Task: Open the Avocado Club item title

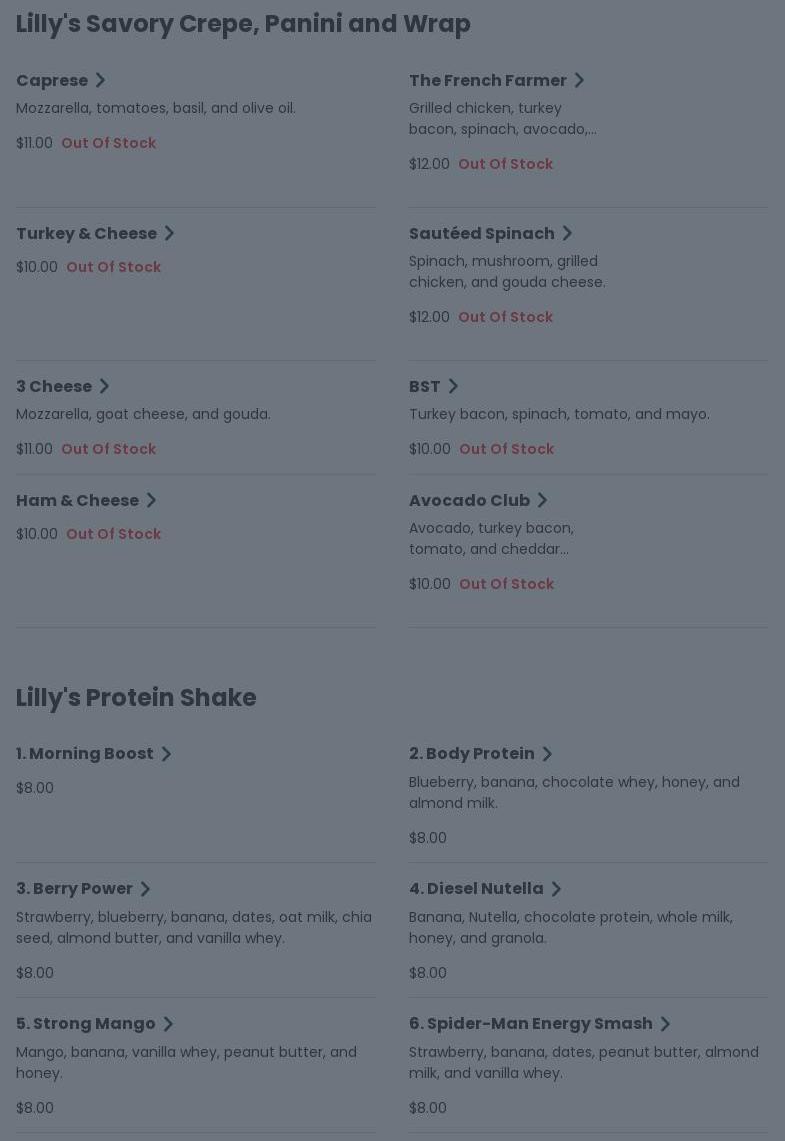Action: click(469, 500)
